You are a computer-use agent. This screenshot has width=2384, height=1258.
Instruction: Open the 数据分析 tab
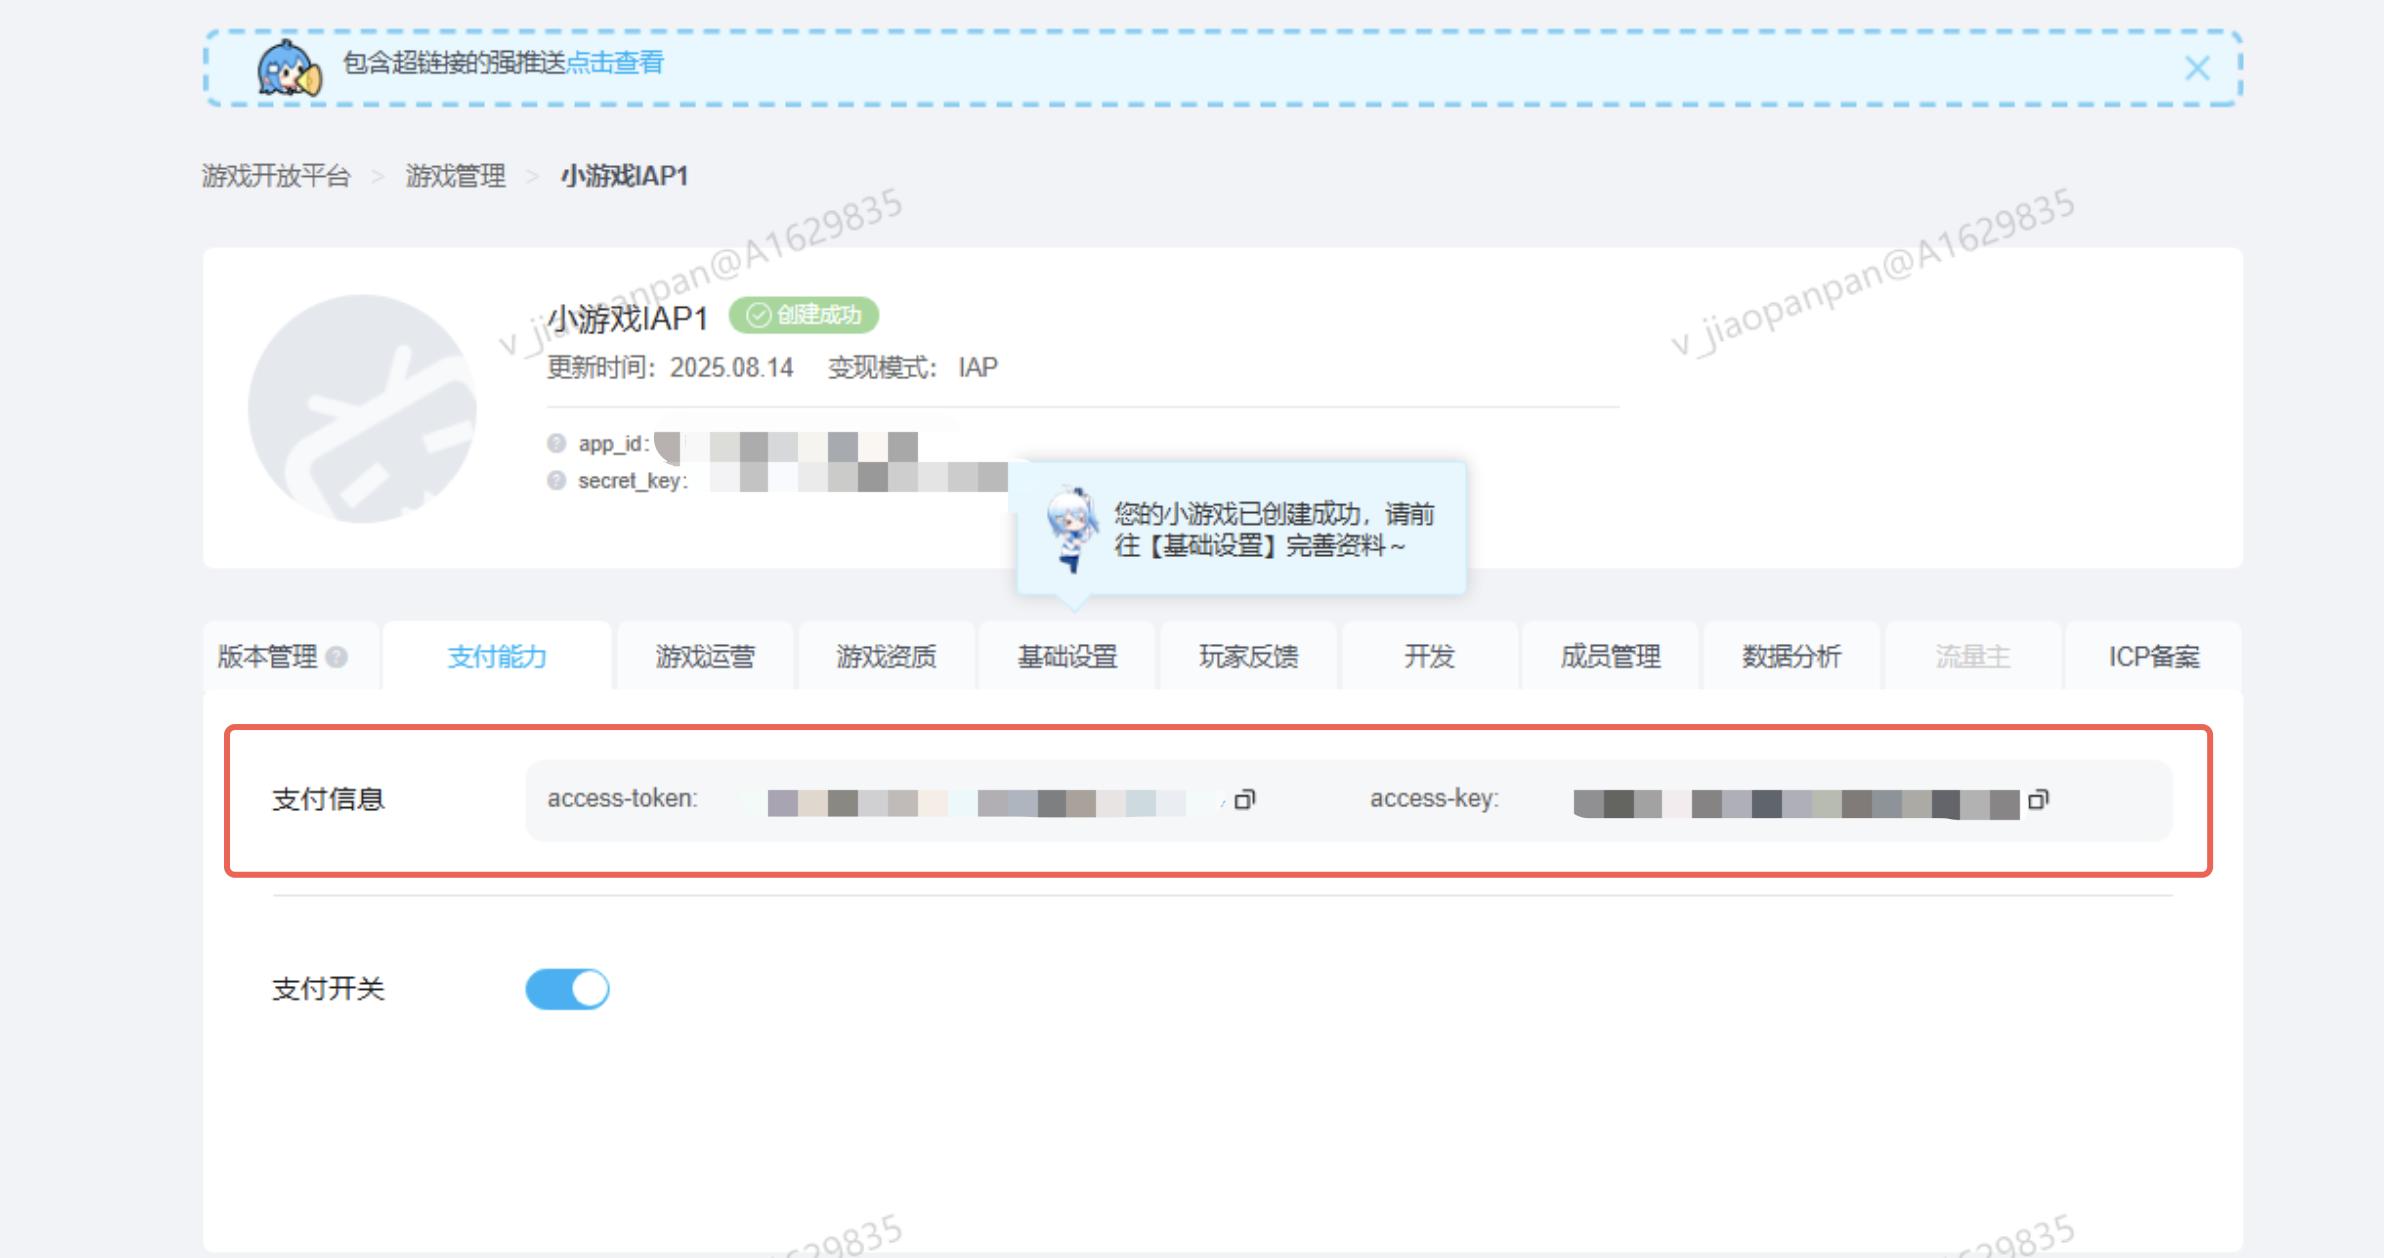click(x=1791, y=657)
